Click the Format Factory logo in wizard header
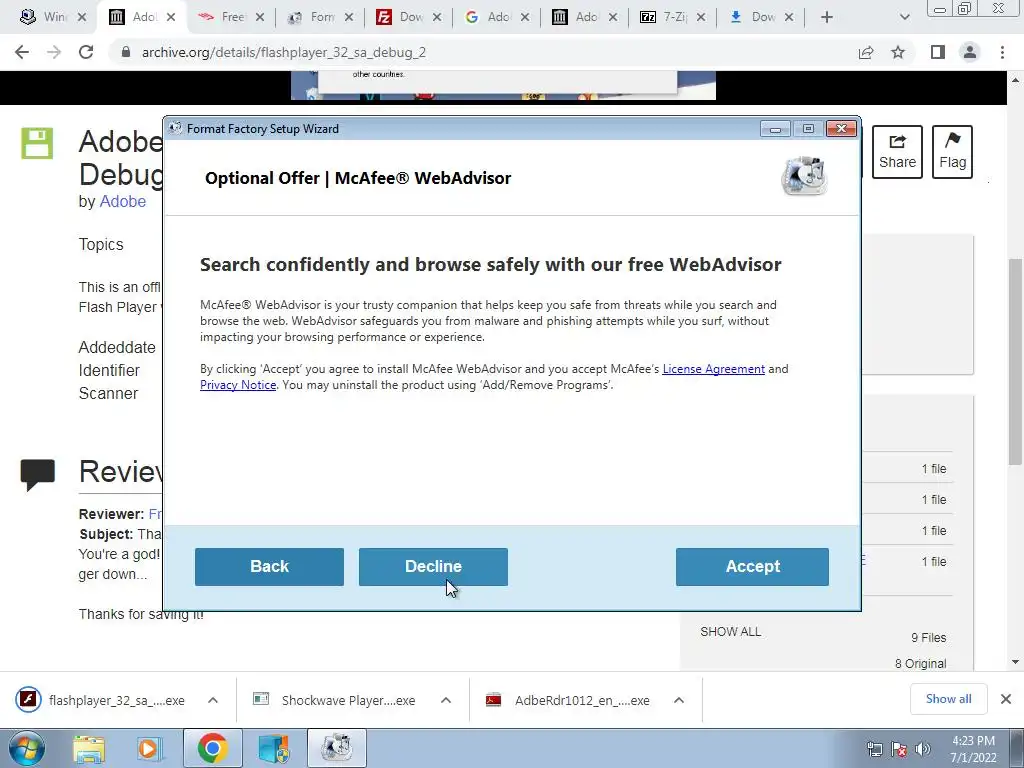This screenshot has height=768, width=1024. click(805, 176)
